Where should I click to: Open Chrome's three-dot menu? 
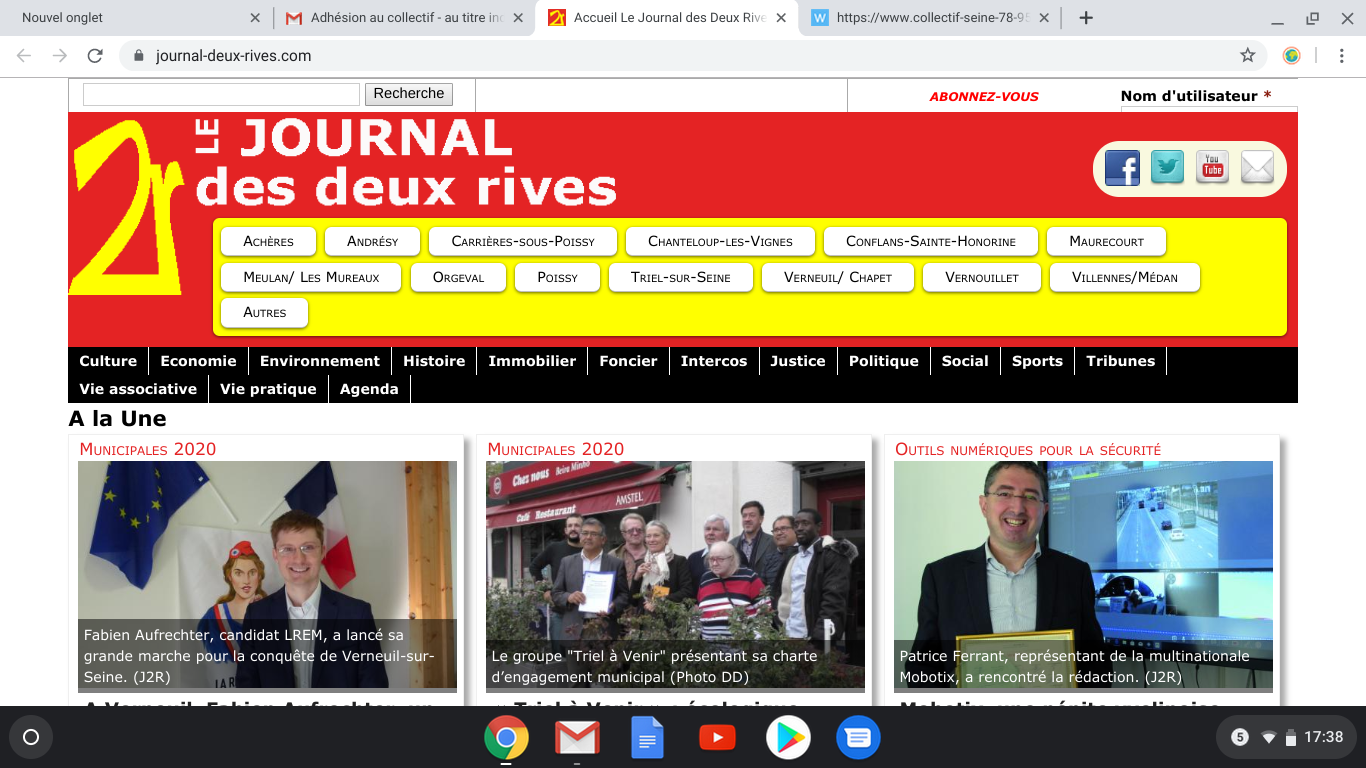click(x=1341, y=56)
